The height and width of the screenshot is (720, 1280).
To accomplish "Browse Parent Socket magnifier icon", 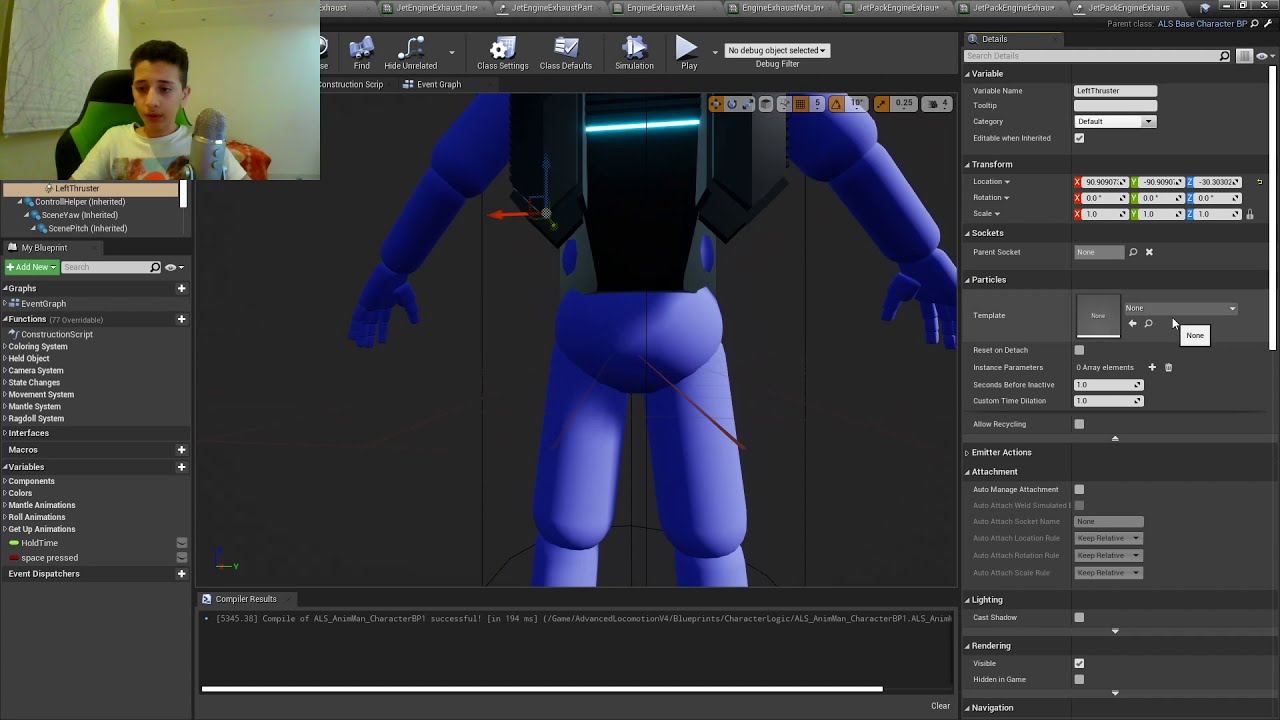I will [1133, 252].
